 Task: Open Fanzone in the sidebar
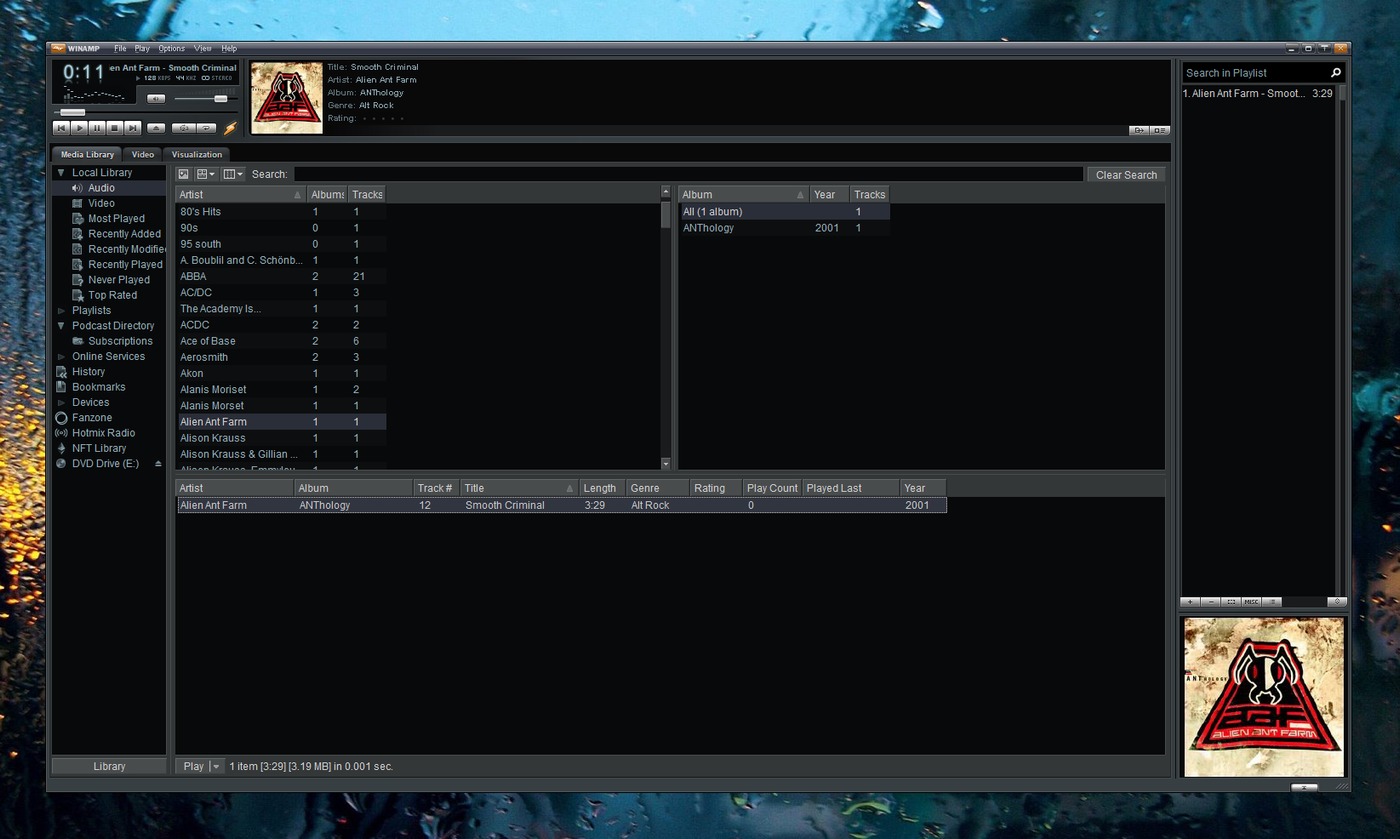pyautogui.click(x=91, y=418)
